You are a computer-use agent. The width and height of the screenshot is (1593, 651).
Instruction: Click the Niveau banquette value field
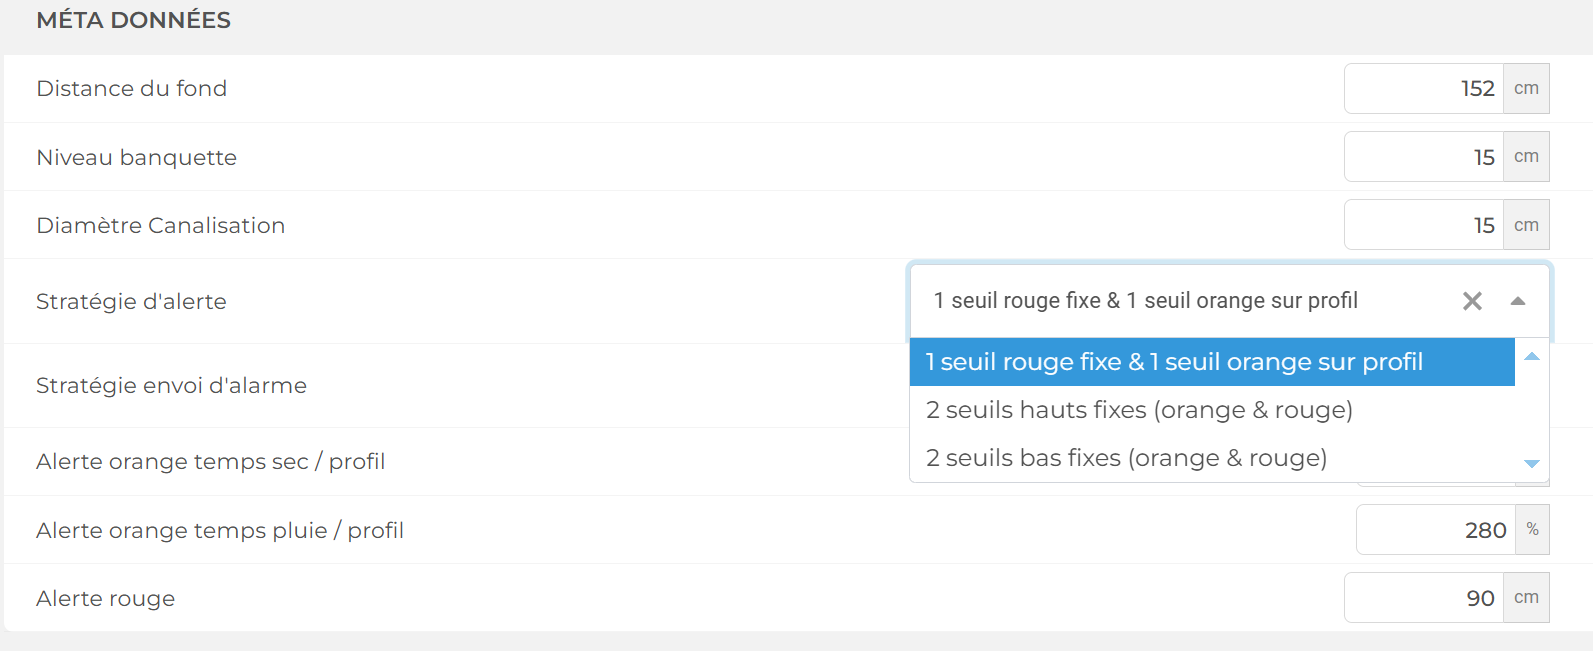(x=1424, y=157)
